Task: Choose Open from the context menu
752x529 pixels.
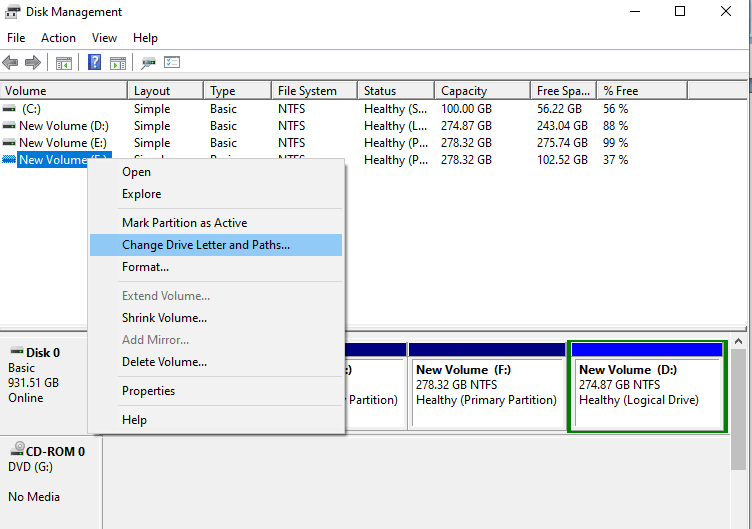Action: (216, 172)
